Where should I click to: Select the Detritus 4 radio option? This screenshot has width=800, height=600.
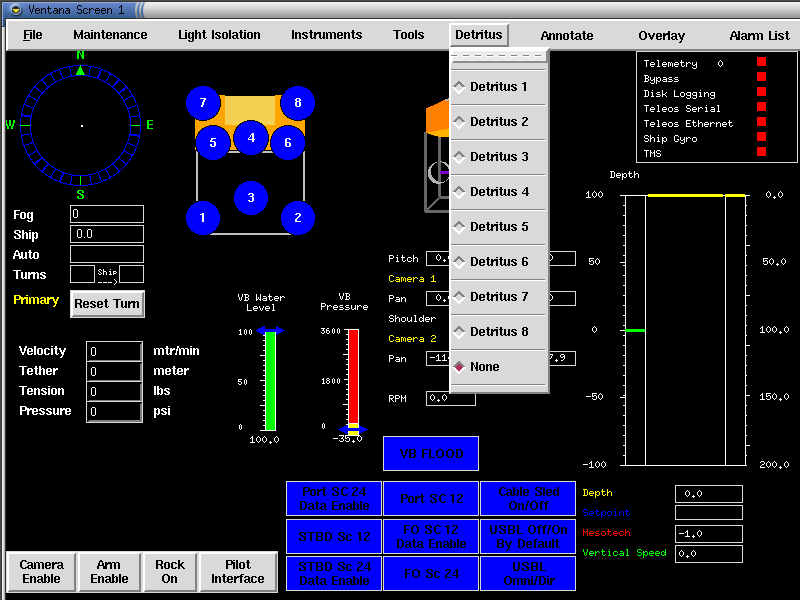coord(498,192)
